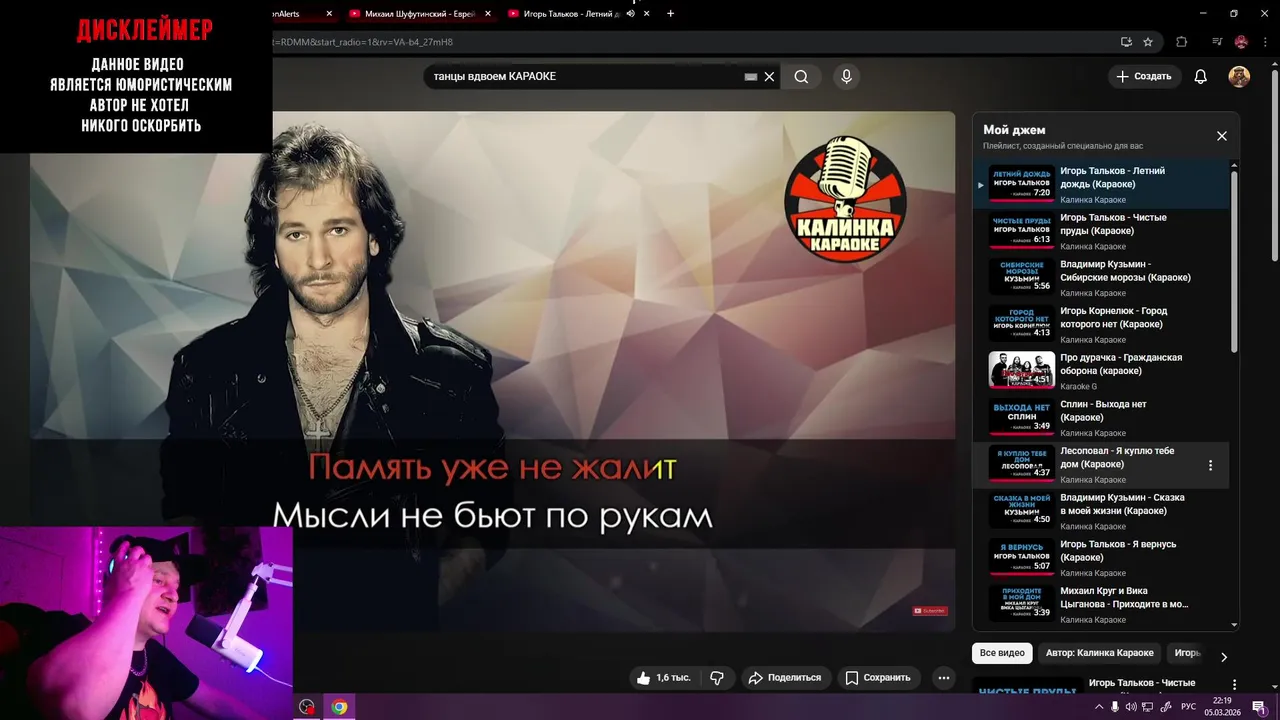Viewport: 1280px width, 720px height.
Task: Click the magnifier search button
Action: coord(801,77)
